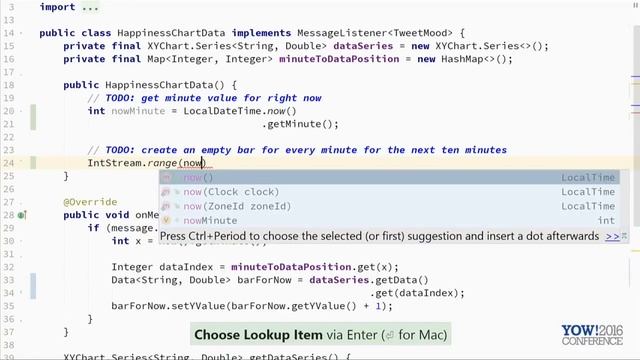640x360 pixels.
Task: Collapse the fold marker on line 34
Action: [21, 292]
